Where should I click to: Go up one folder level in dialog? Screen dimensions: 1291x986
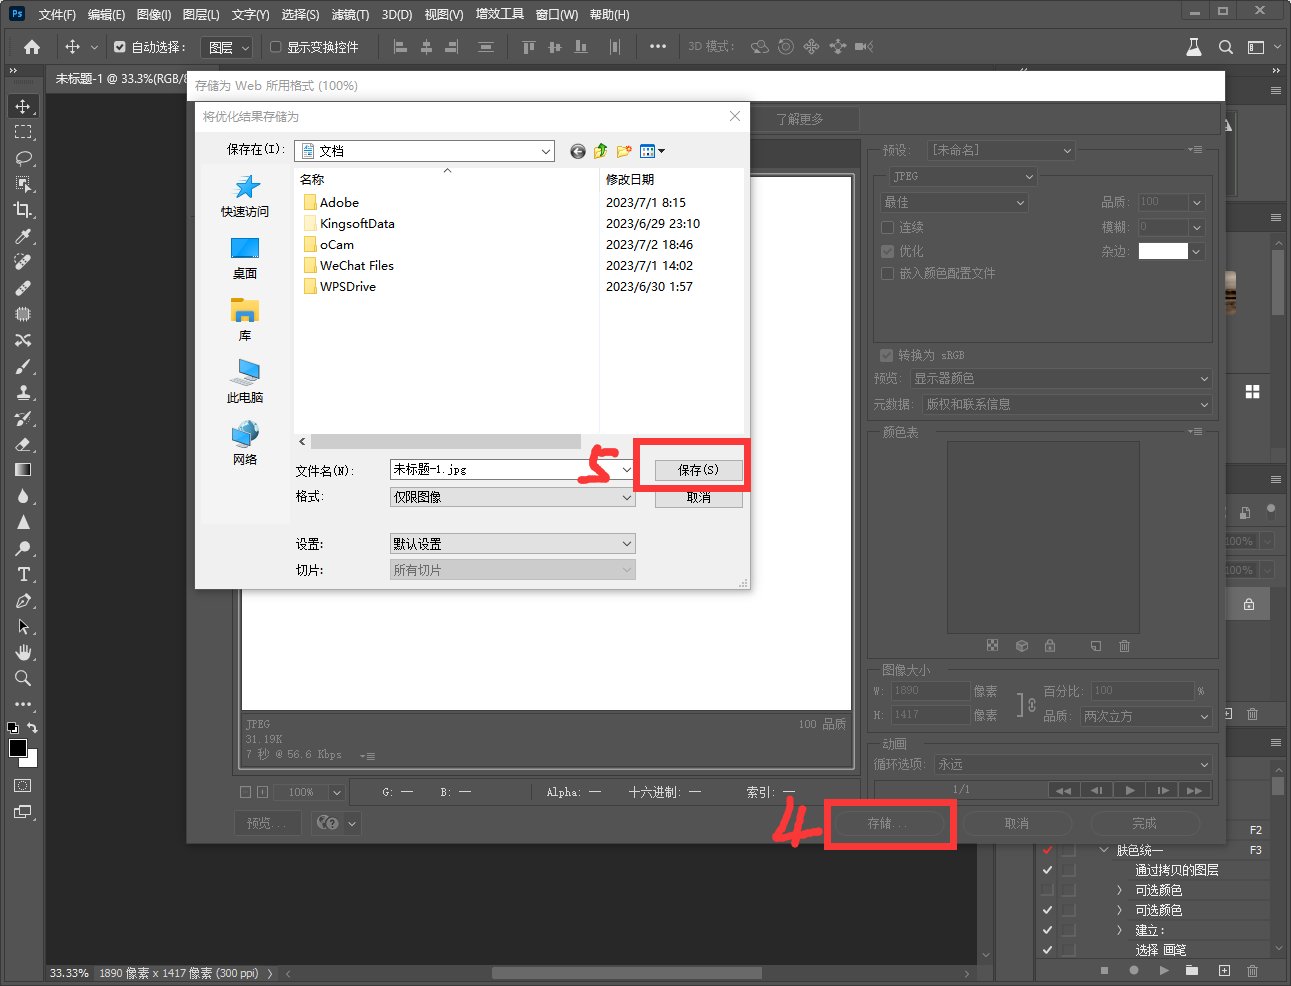[600, 151]
